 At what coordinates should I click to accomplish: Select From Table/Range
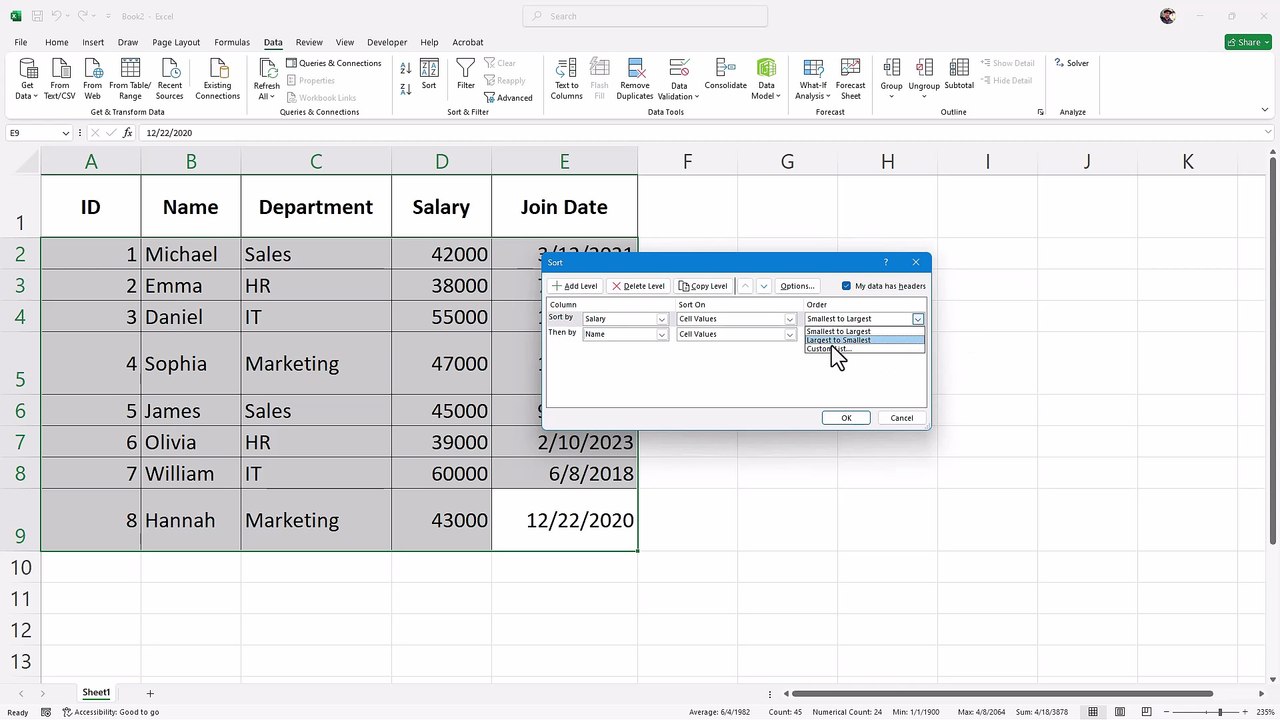[130, 78]
